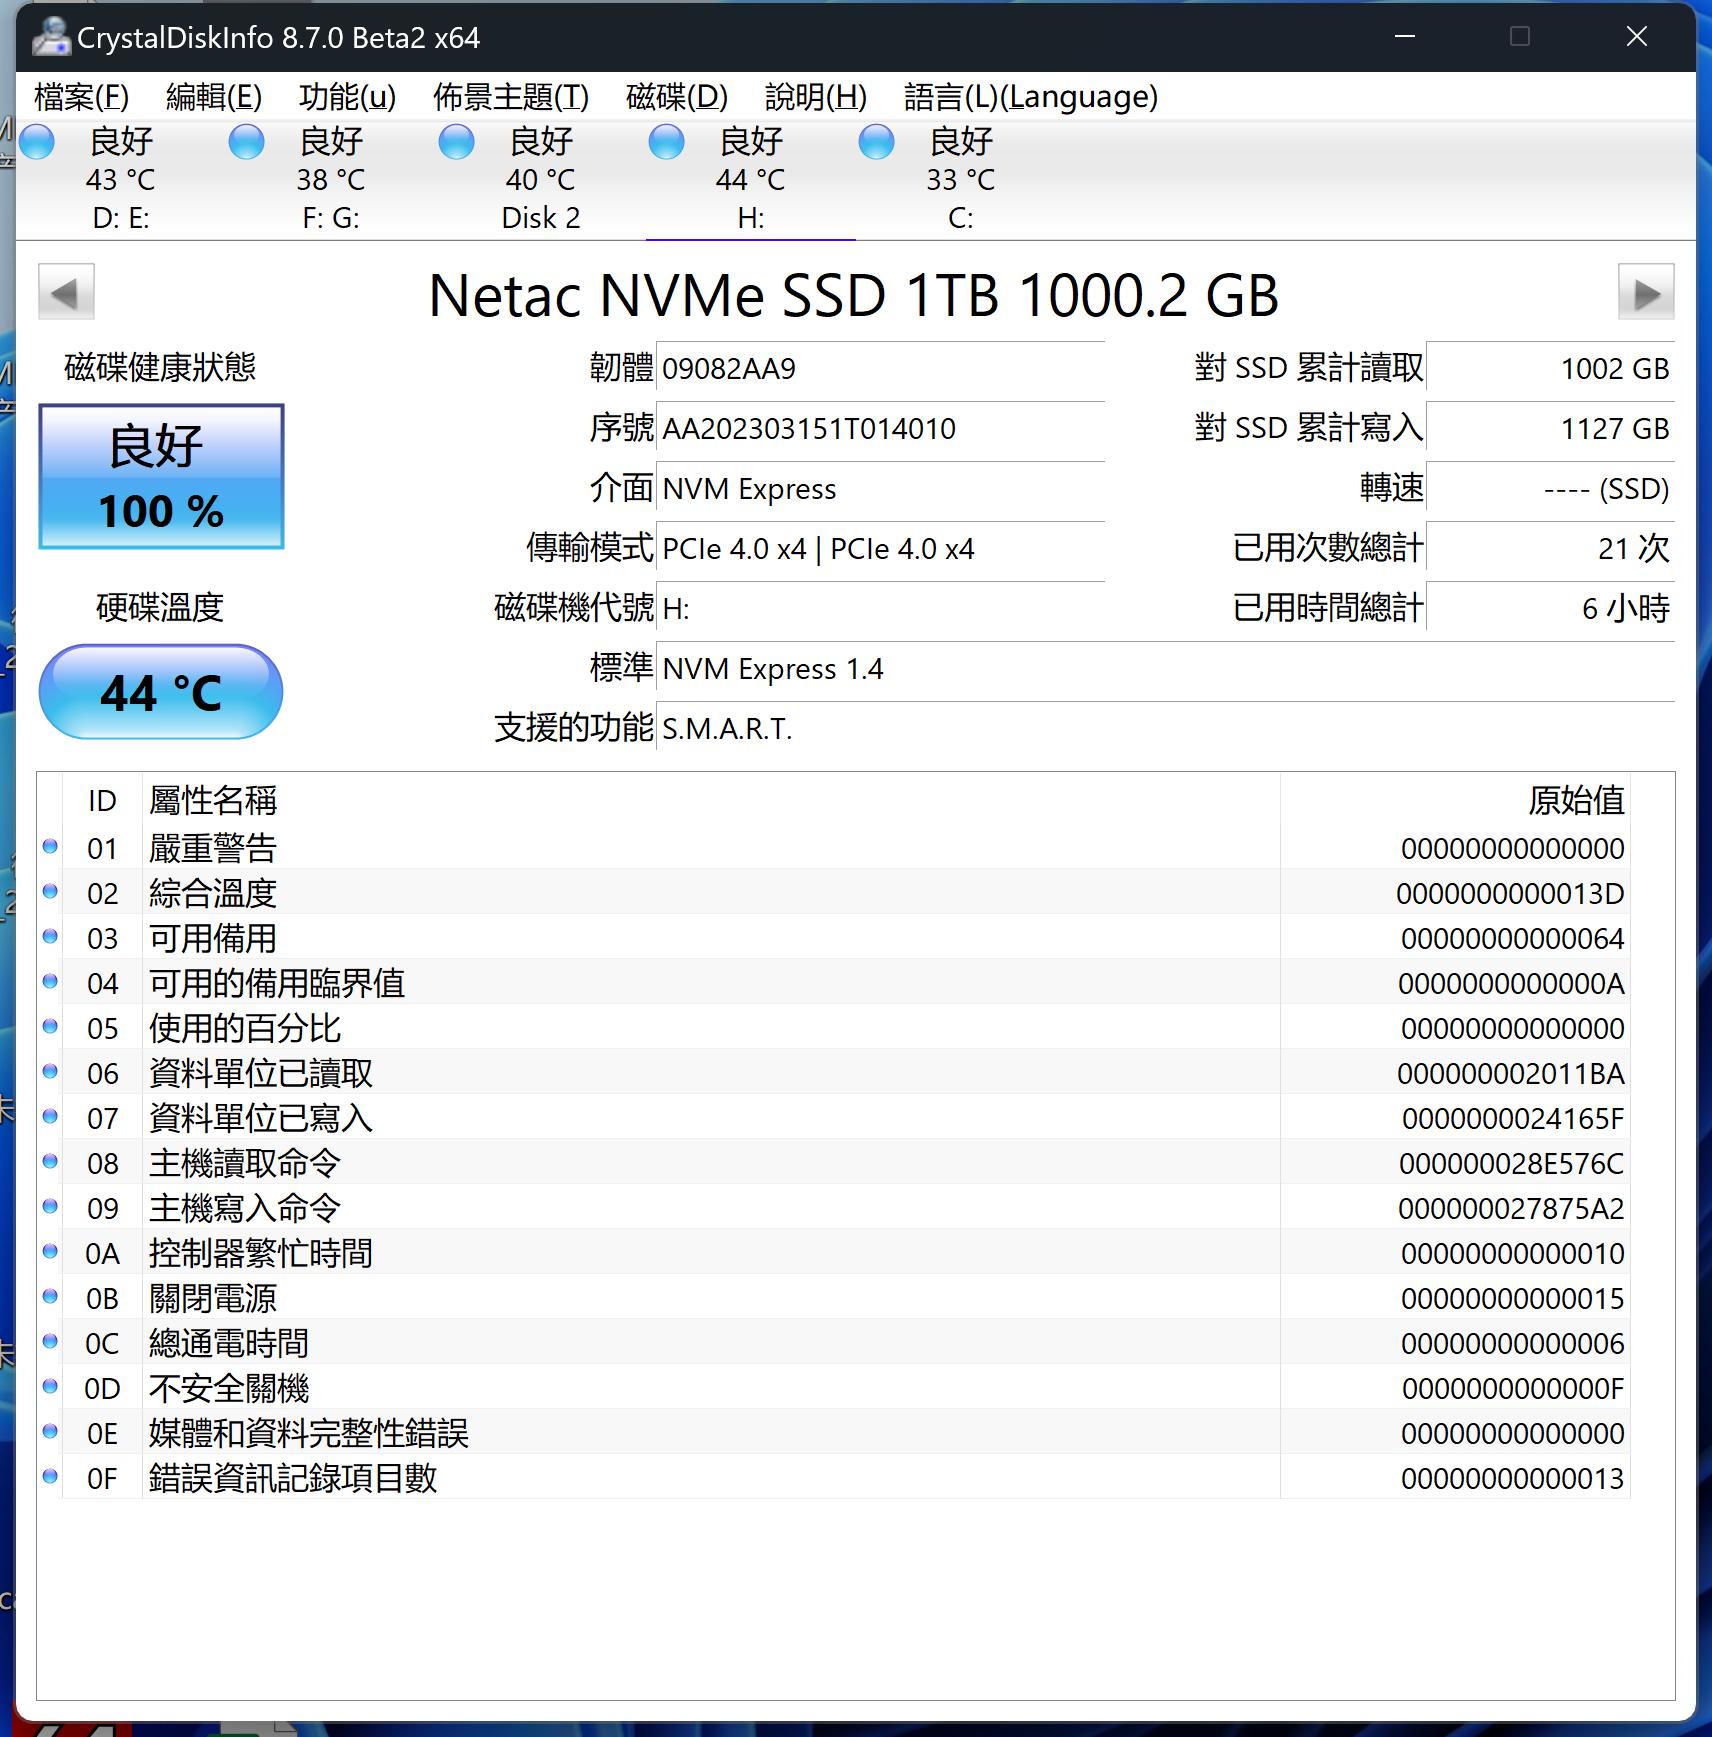Open the 佈景主題(T) theme menu
Image resolution: width=1712 pixels, height=1737 pixels.
(x=512, y=97)
